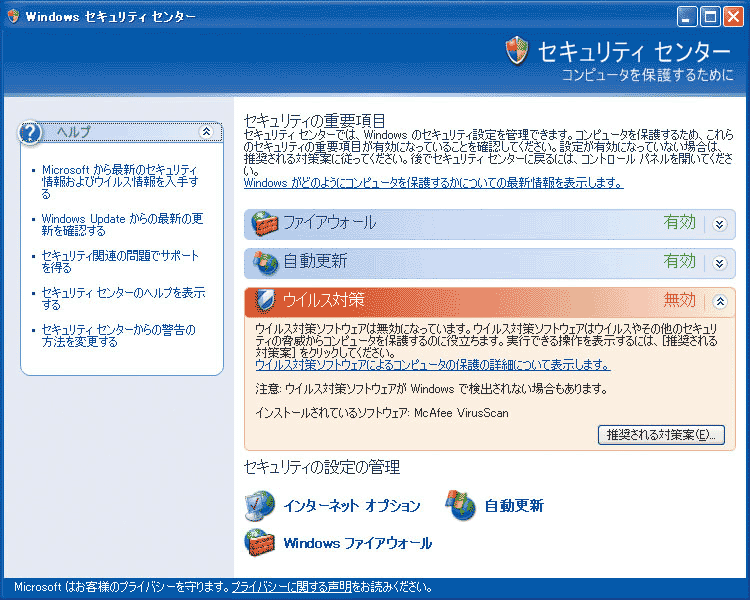
Task: Click the globe icon in 自動更新 header
Action: (264, 262)
